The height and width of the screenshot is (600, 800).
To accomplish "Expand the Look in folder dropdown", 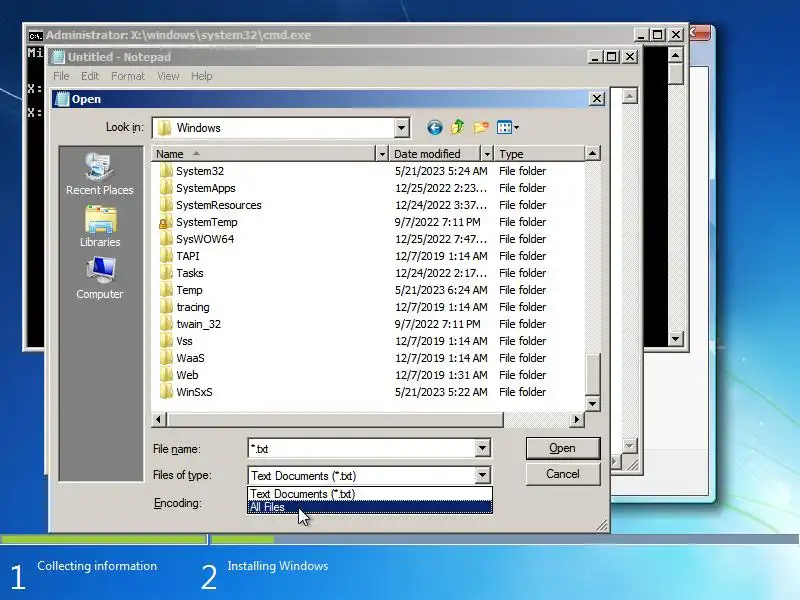I will point(402,128).
